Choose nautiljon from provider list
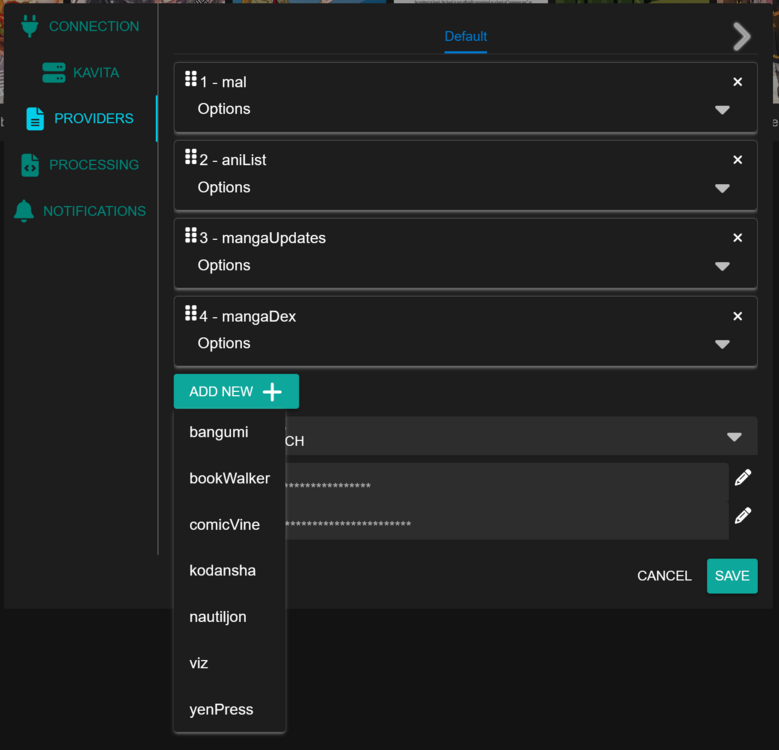The height and width of the screenshot is (750, 779). click(230, 617)
